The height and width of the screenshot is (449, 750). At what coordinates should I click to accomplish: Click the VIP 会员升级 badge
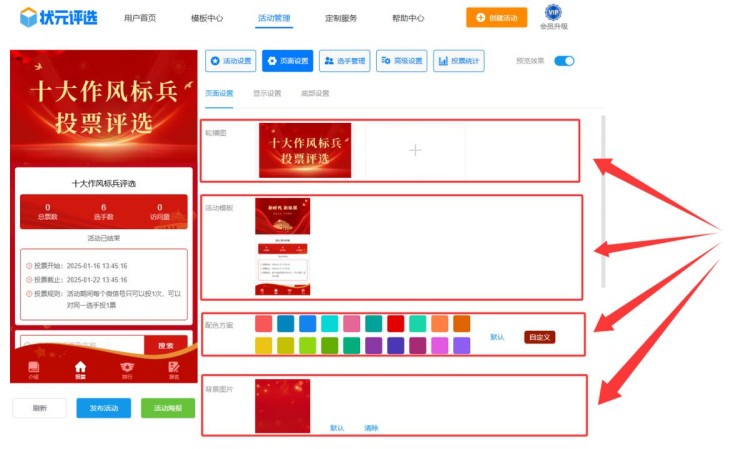point(552,17)
